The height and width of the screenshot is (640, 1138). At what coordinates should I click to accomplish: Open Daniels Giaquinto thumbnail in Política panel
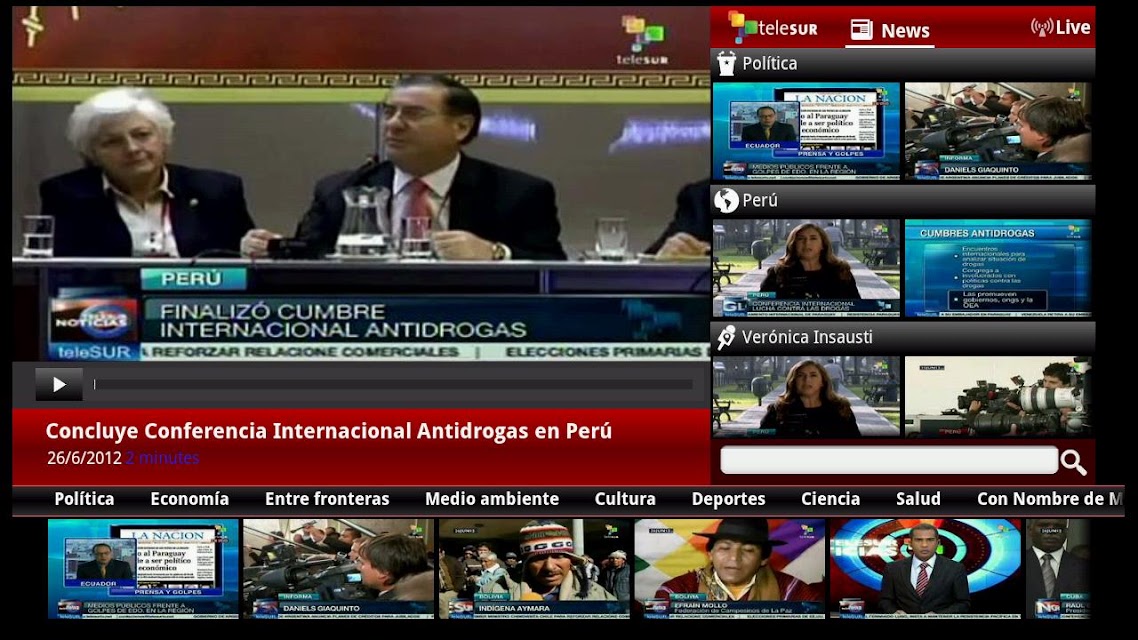click(998, 131)
